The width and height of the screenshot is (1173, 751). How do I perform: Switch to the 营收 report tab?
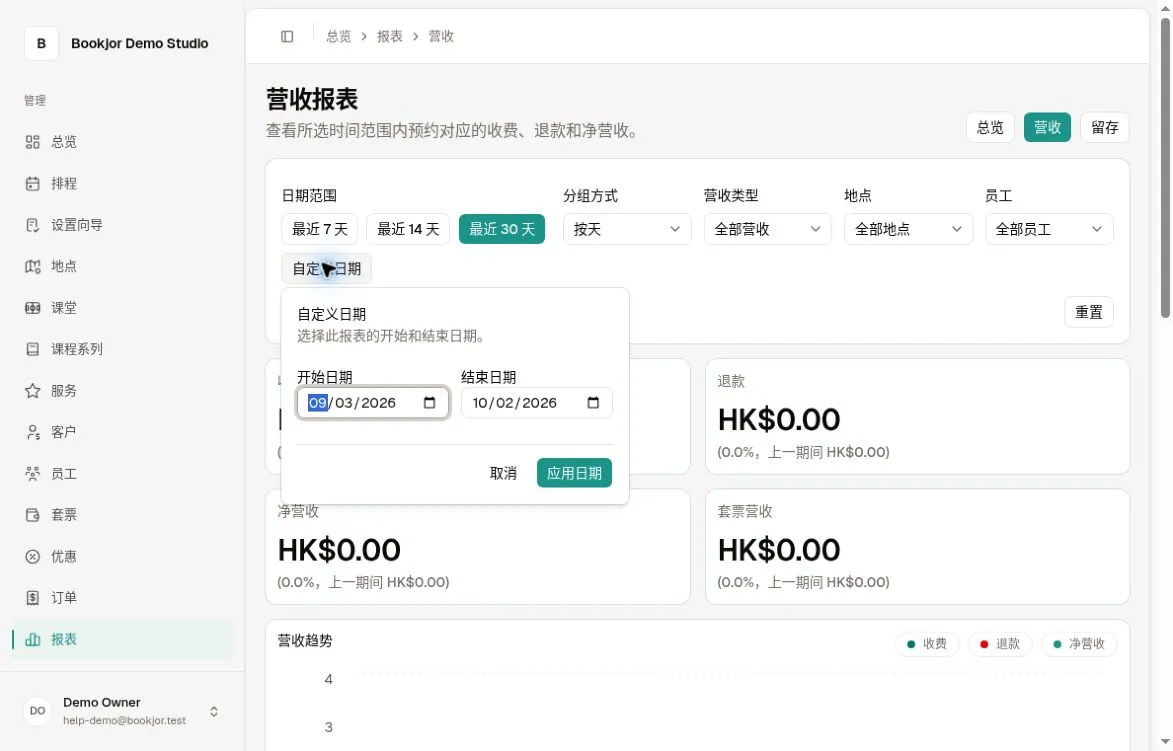[1047, 127]
